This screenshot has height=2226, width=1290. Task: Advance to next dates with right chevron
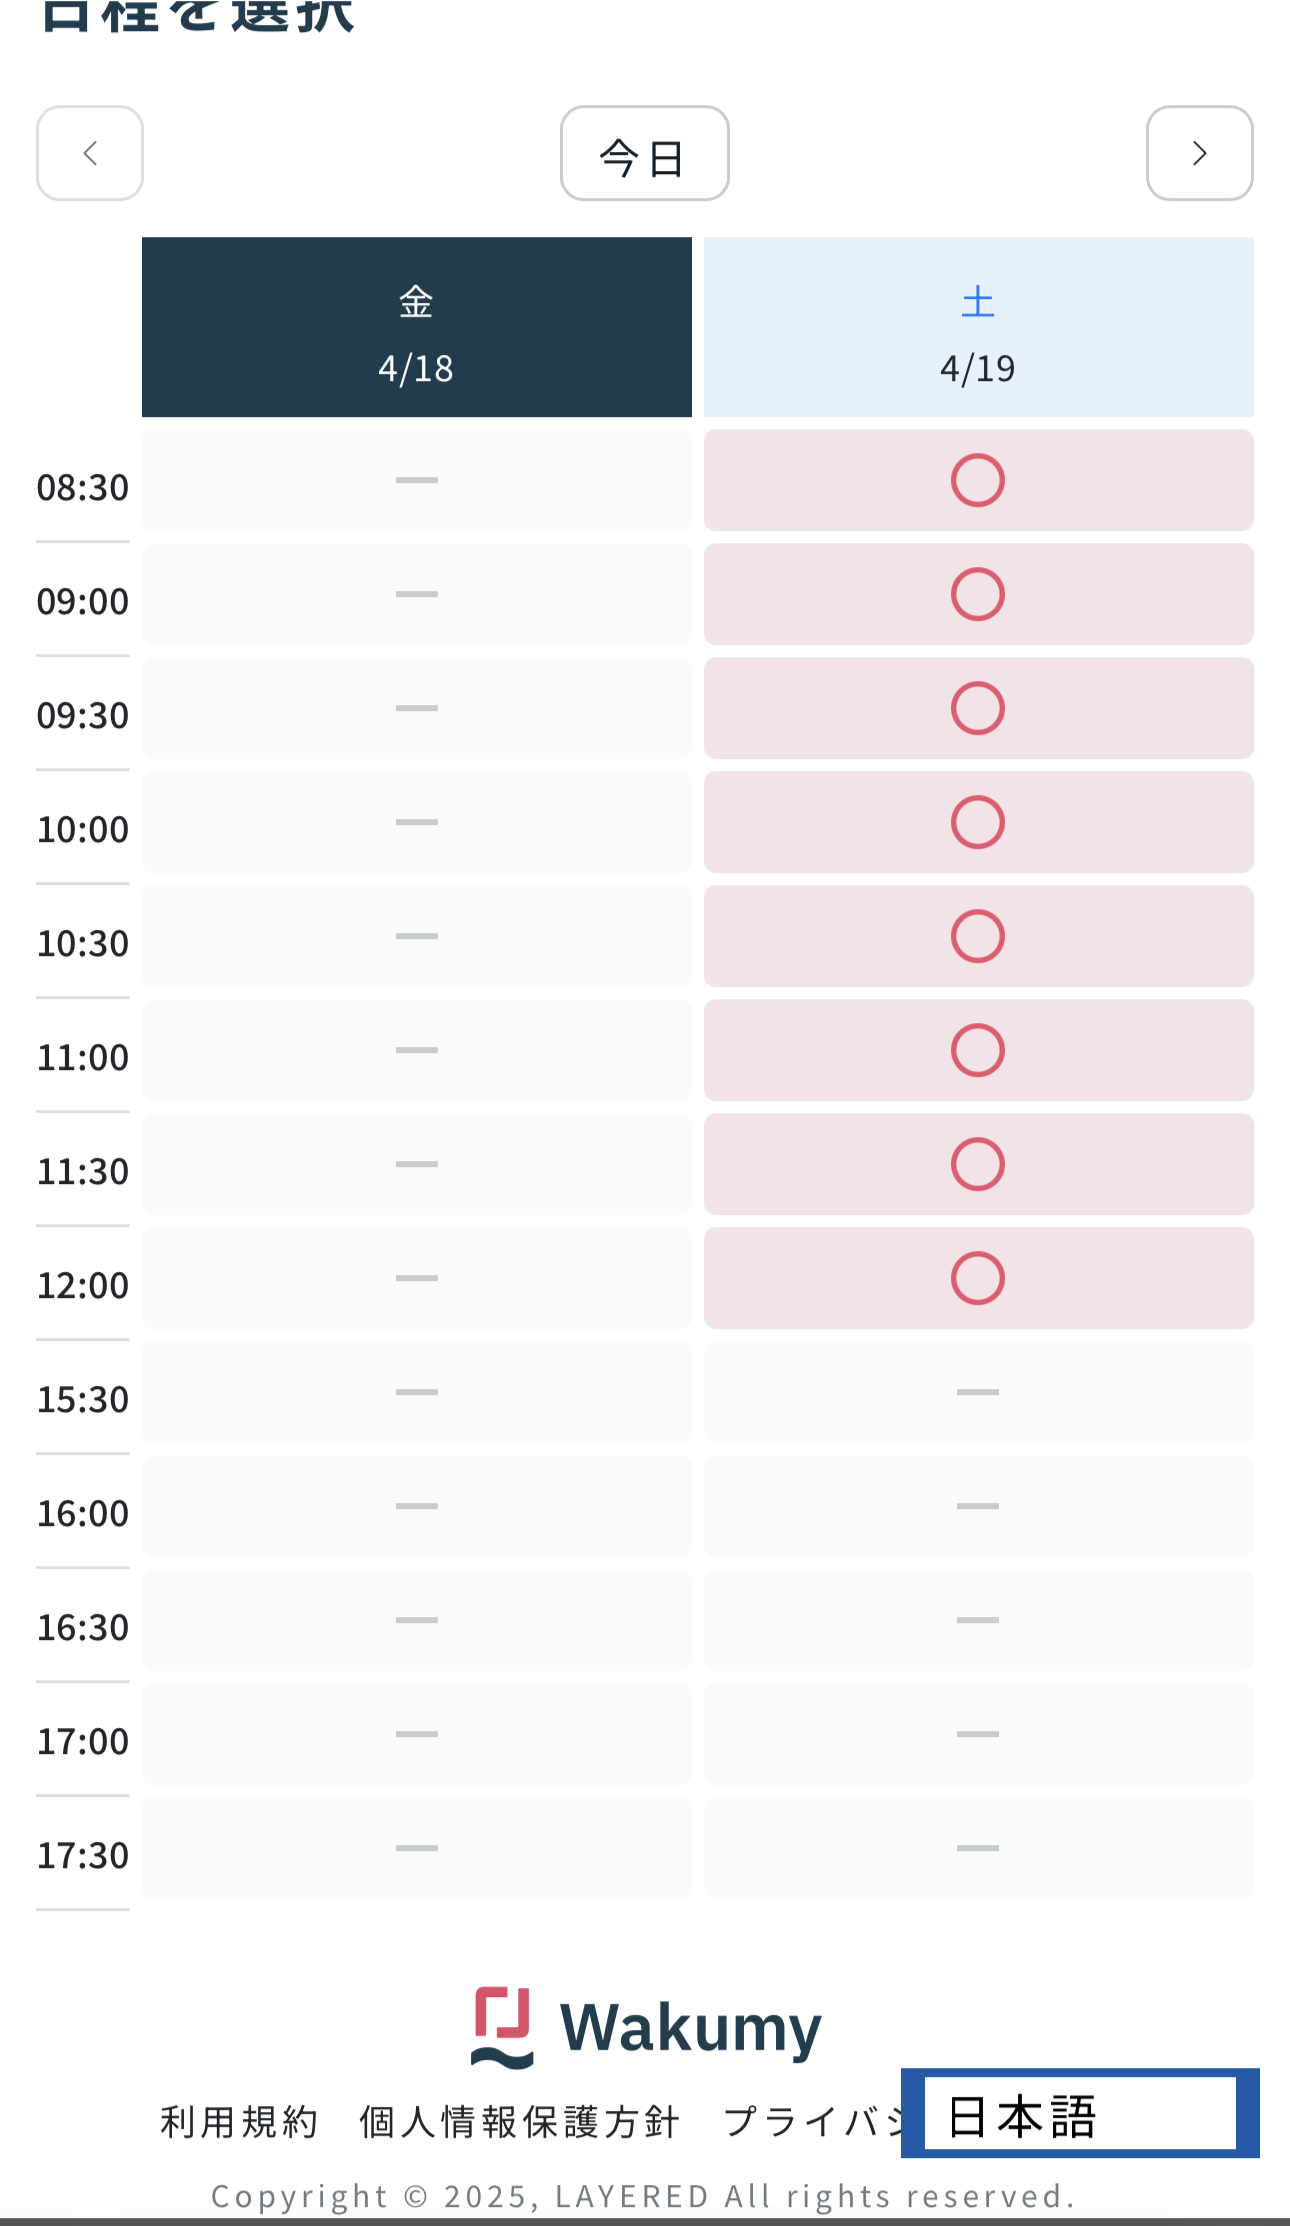click(x=1199, y=153)
